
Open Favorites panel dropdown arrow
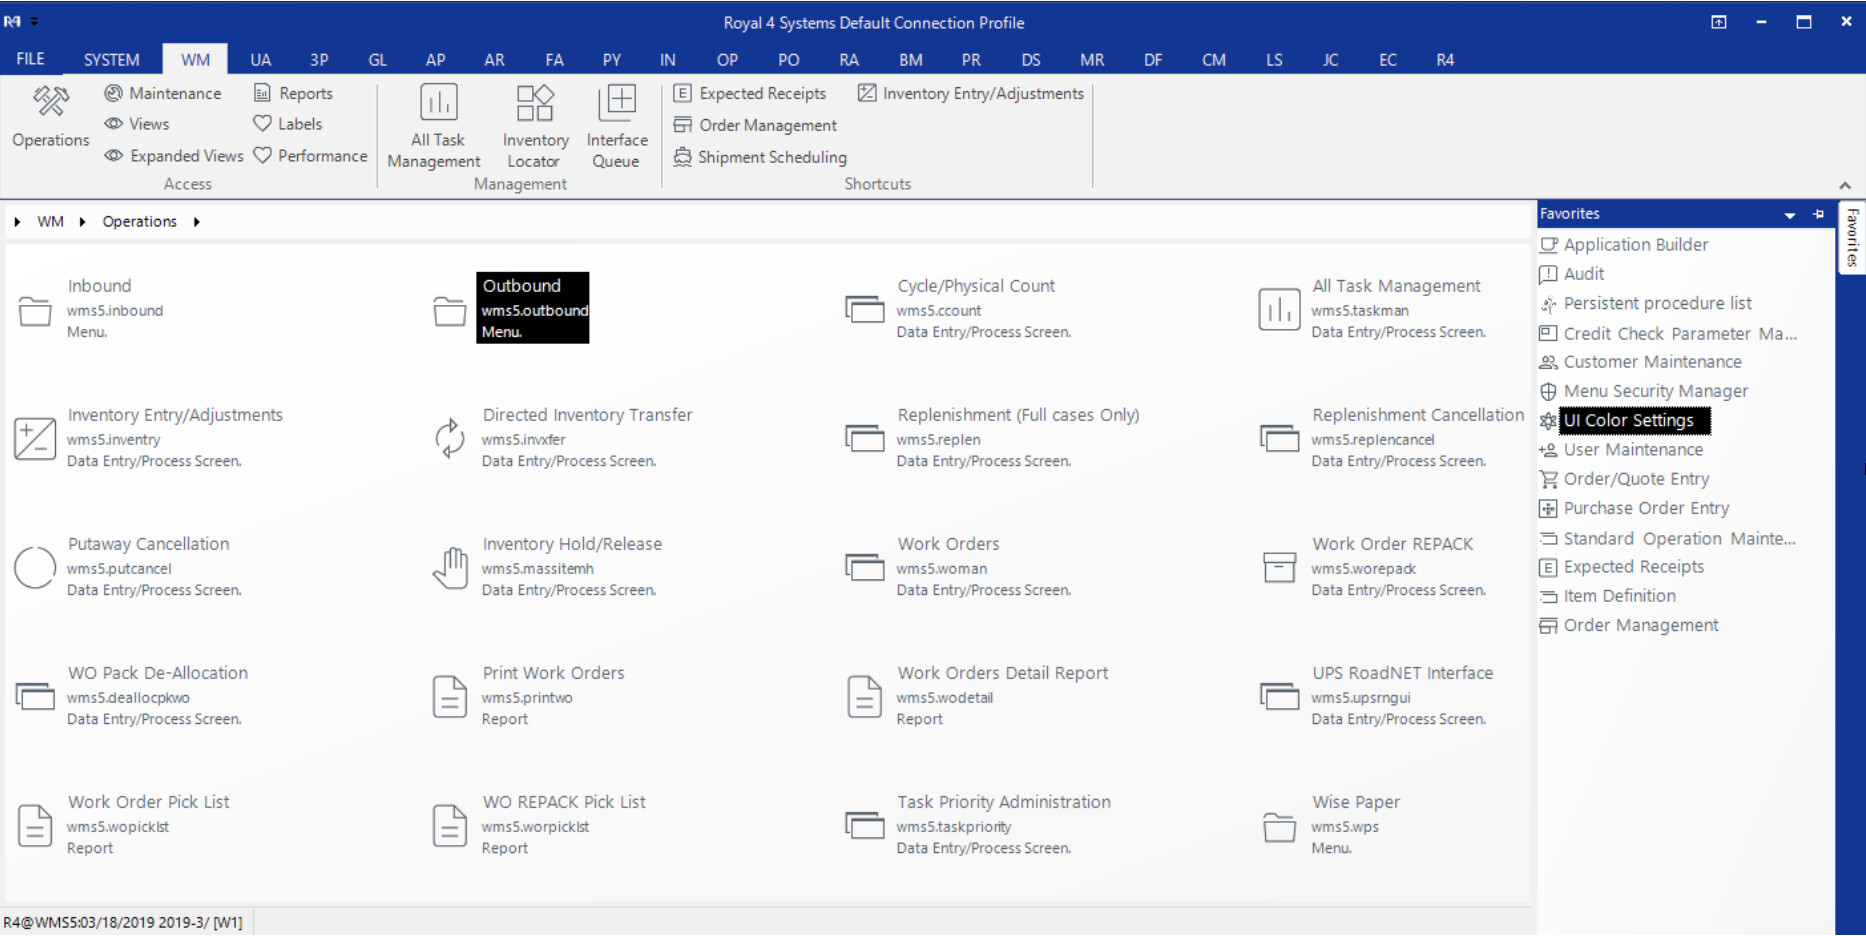[x=1790, y=215]
